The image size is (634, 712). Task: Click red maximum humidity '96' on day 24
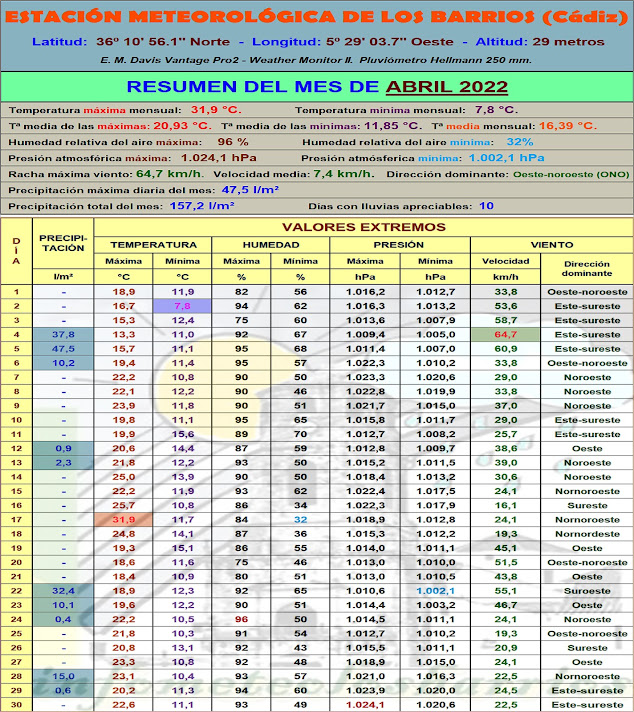[241, 619]
